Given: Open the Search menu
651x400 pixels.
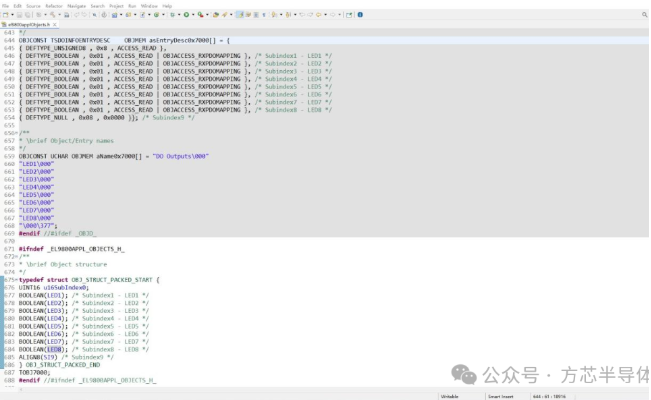Looking at the screenshot, I should click(98, 6).
